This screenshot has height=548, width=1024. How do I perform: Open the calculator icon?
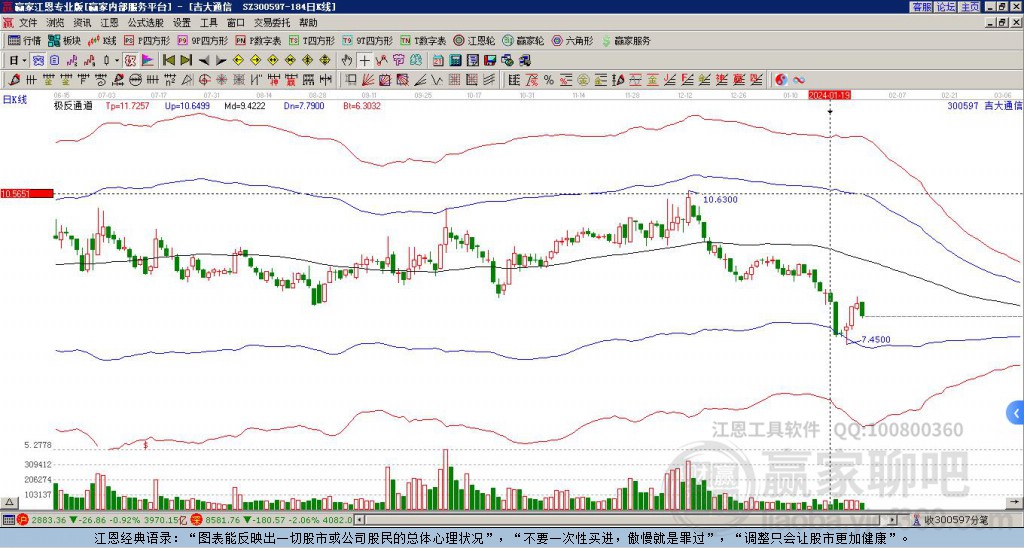pyautogui.click(x=455, y=61)
